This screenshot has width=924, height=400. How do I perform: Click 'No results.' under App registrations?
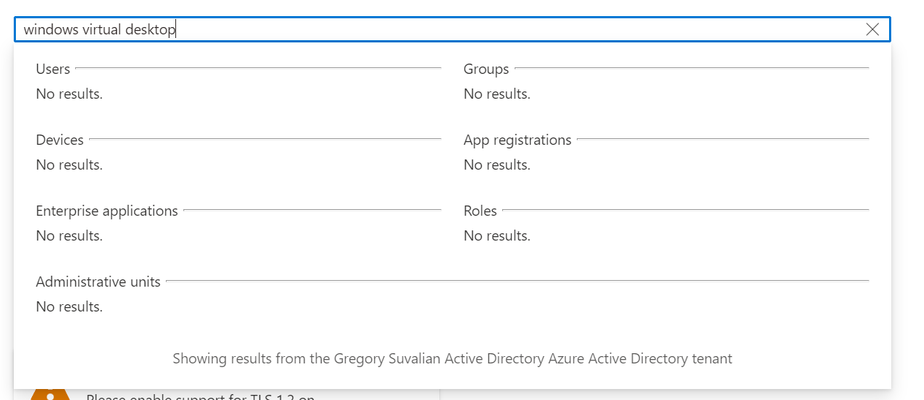[x=497, y=165]
